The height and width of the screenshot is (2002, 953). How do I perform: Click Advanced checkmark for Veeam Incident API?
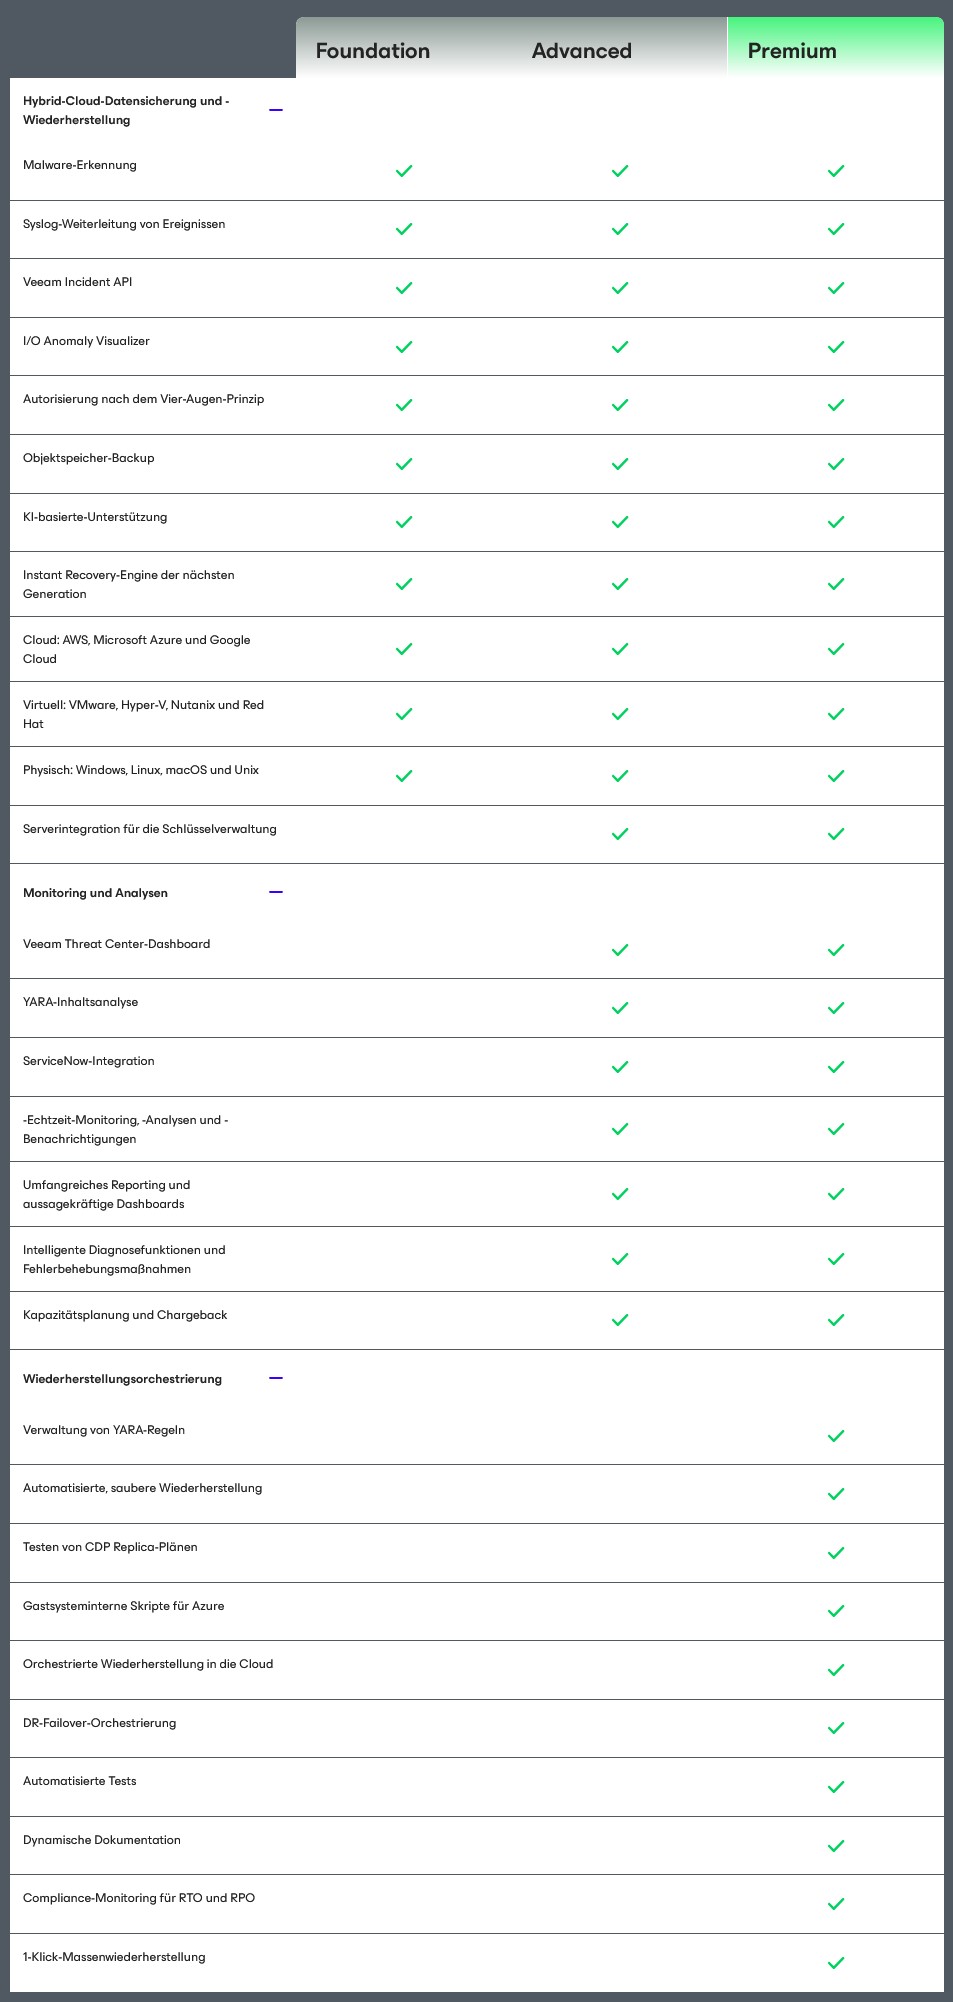coord(620,288)
